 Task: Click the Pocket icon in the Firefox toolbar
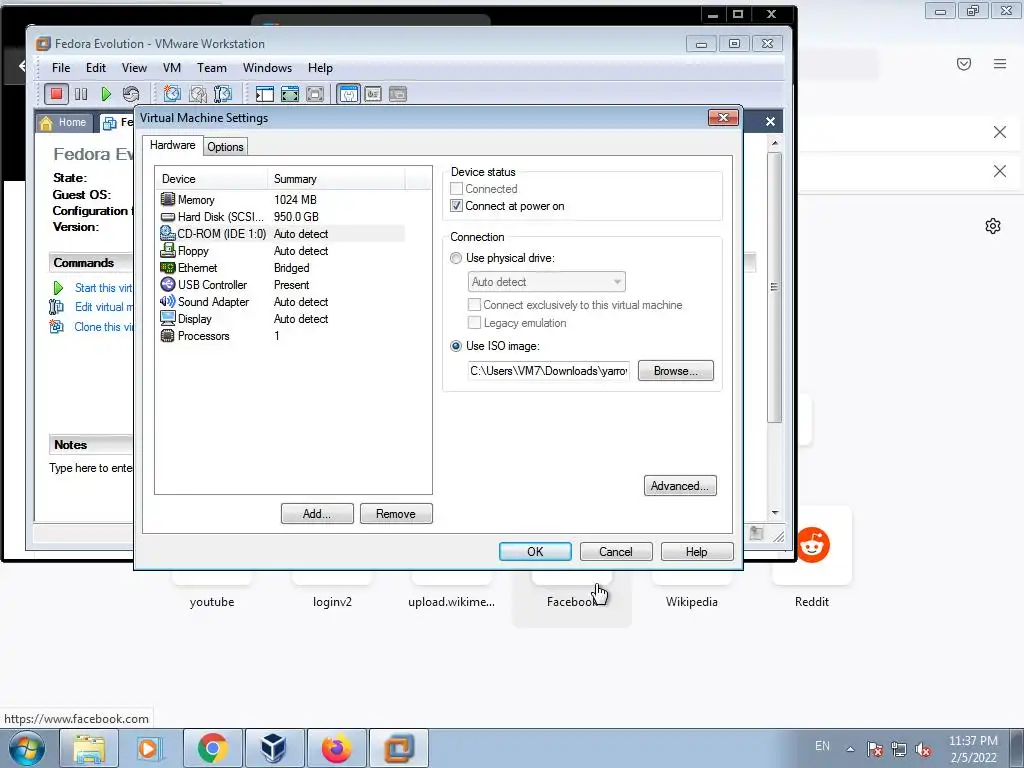tap(964, 64)
